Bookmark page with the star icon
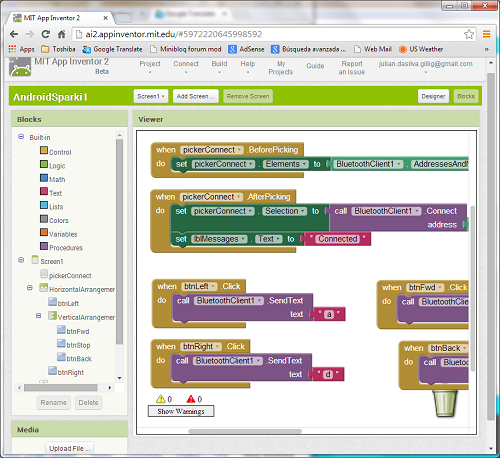Image resolution: width=500 pixels, height=458 pixels. click(469, 34)
